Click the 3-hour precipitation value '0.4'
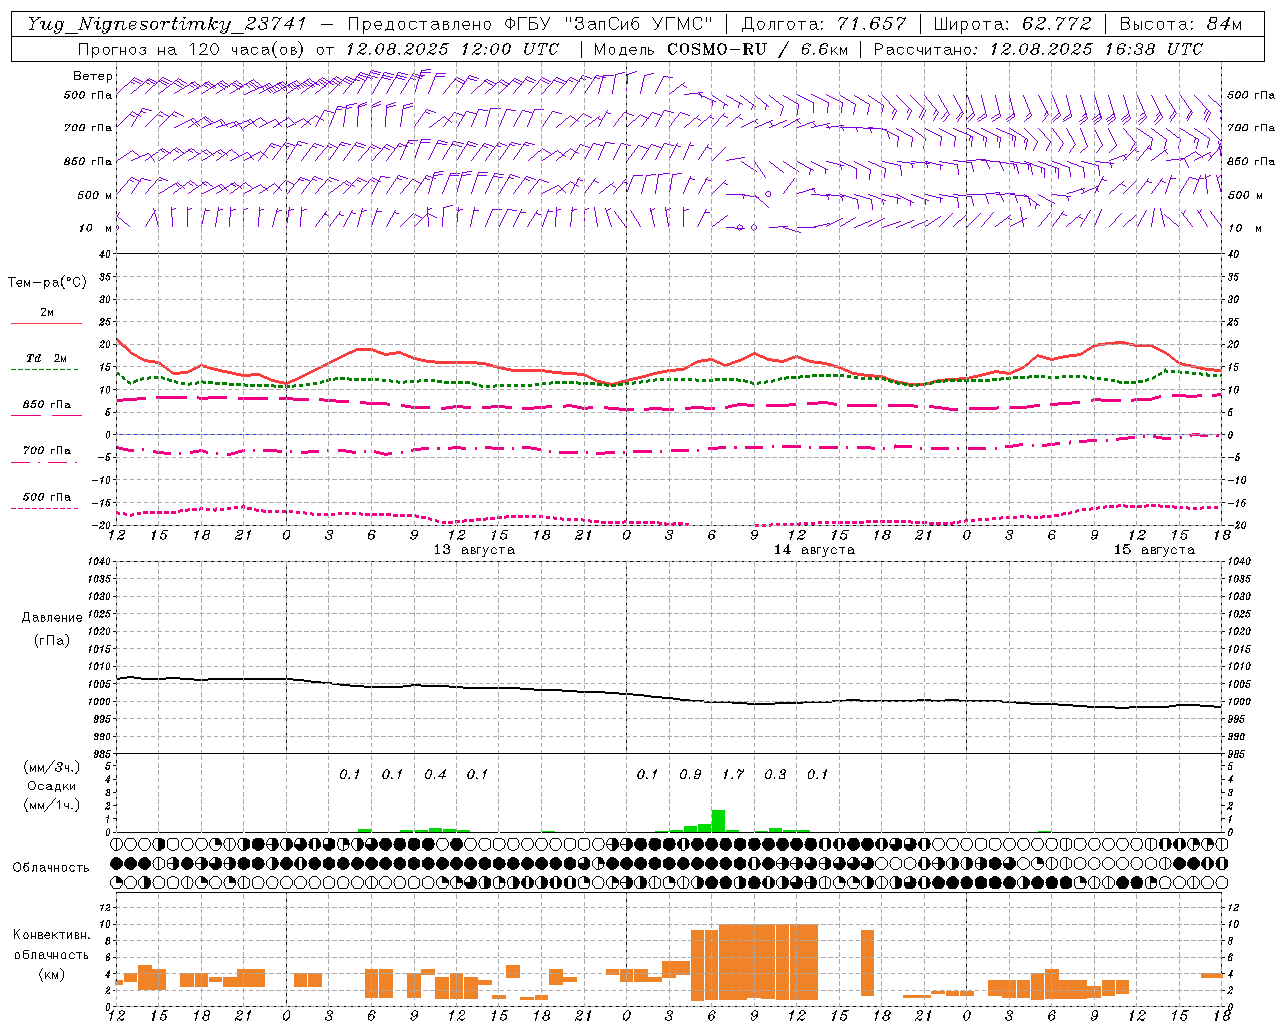Screen dimensions: 1280x1024 [435, 774]
